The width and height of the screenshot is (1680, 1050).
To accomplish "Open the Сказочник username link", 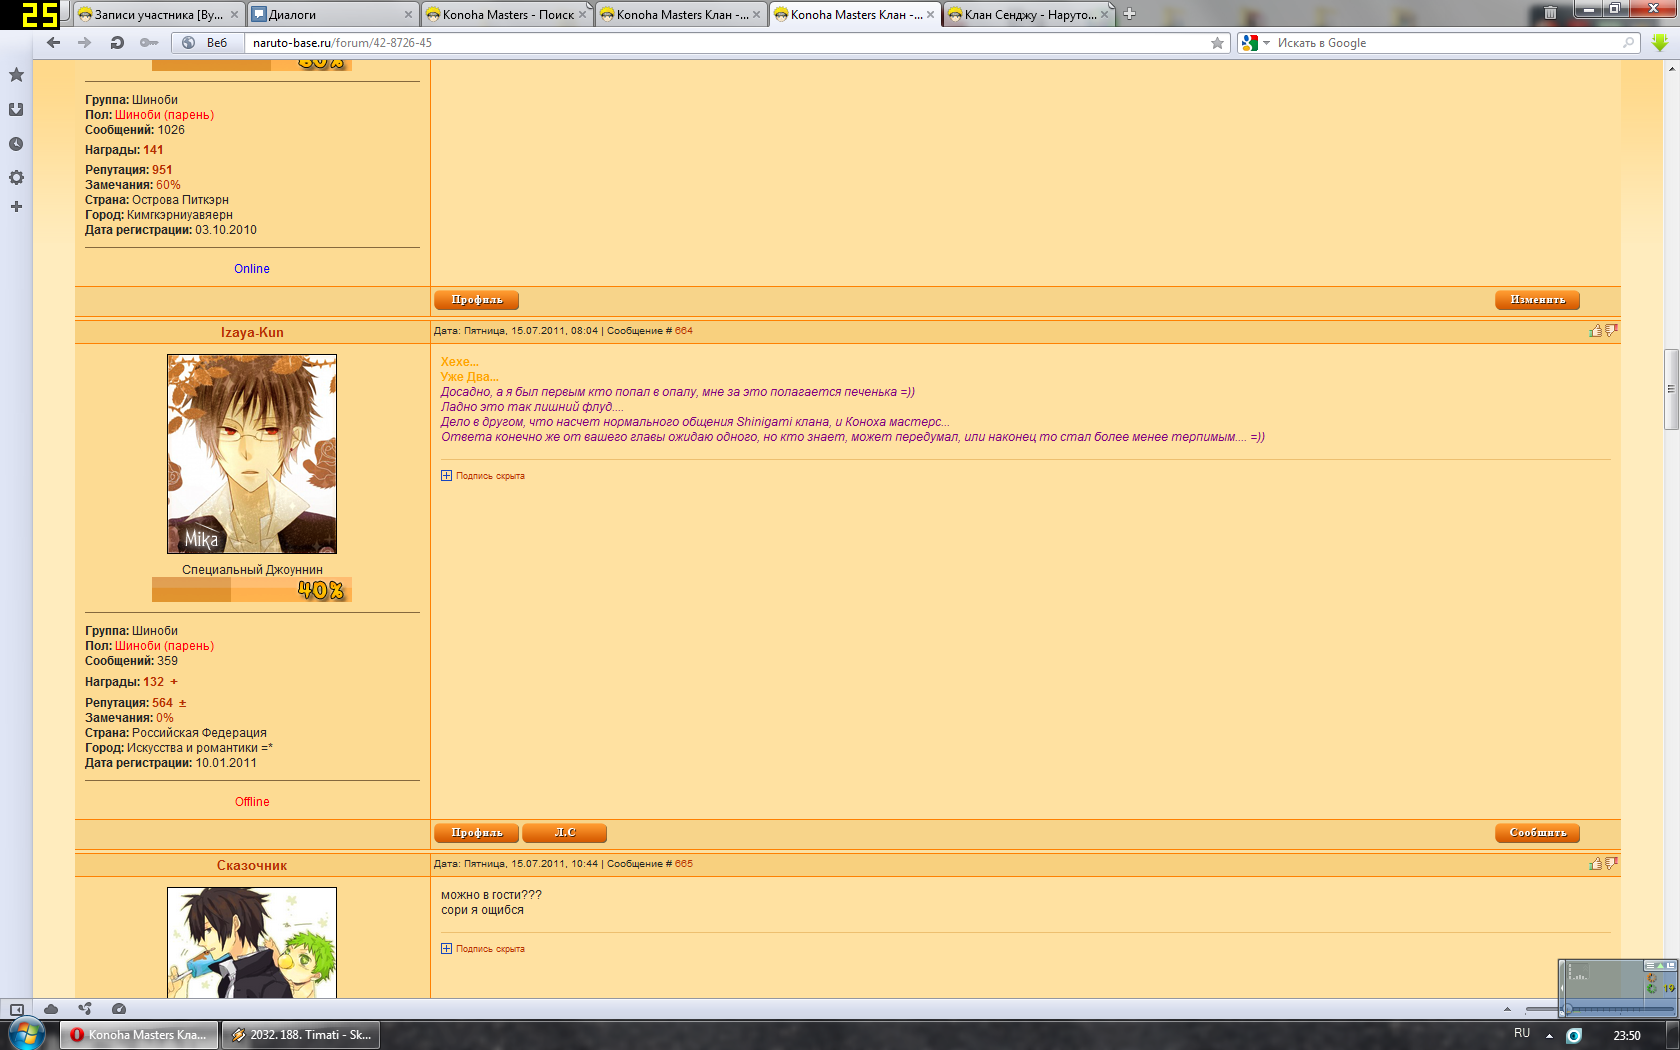I will click(x=252, y=865).
